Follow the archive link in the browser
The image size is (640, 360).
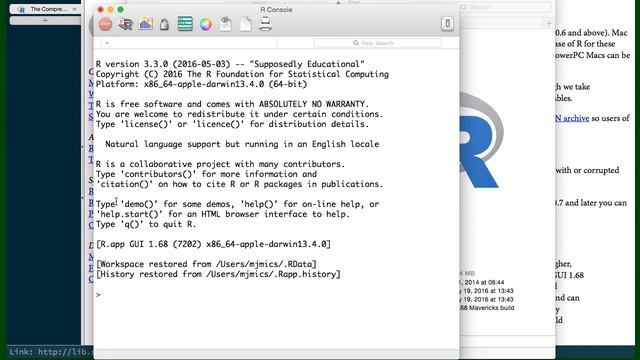click(572, 118)
